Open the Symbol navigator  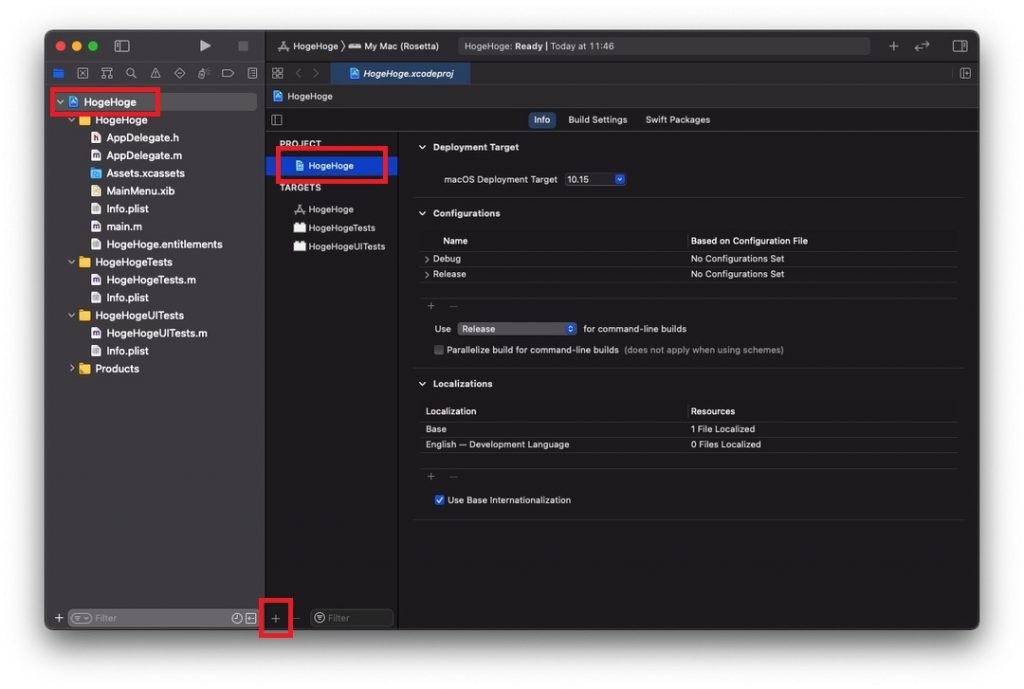[x=107, y=73]
